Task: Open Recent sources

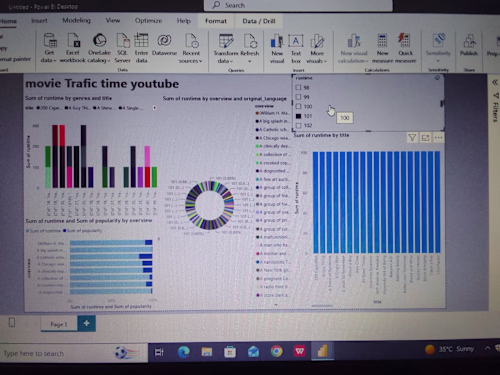Action: click(191, 48)
